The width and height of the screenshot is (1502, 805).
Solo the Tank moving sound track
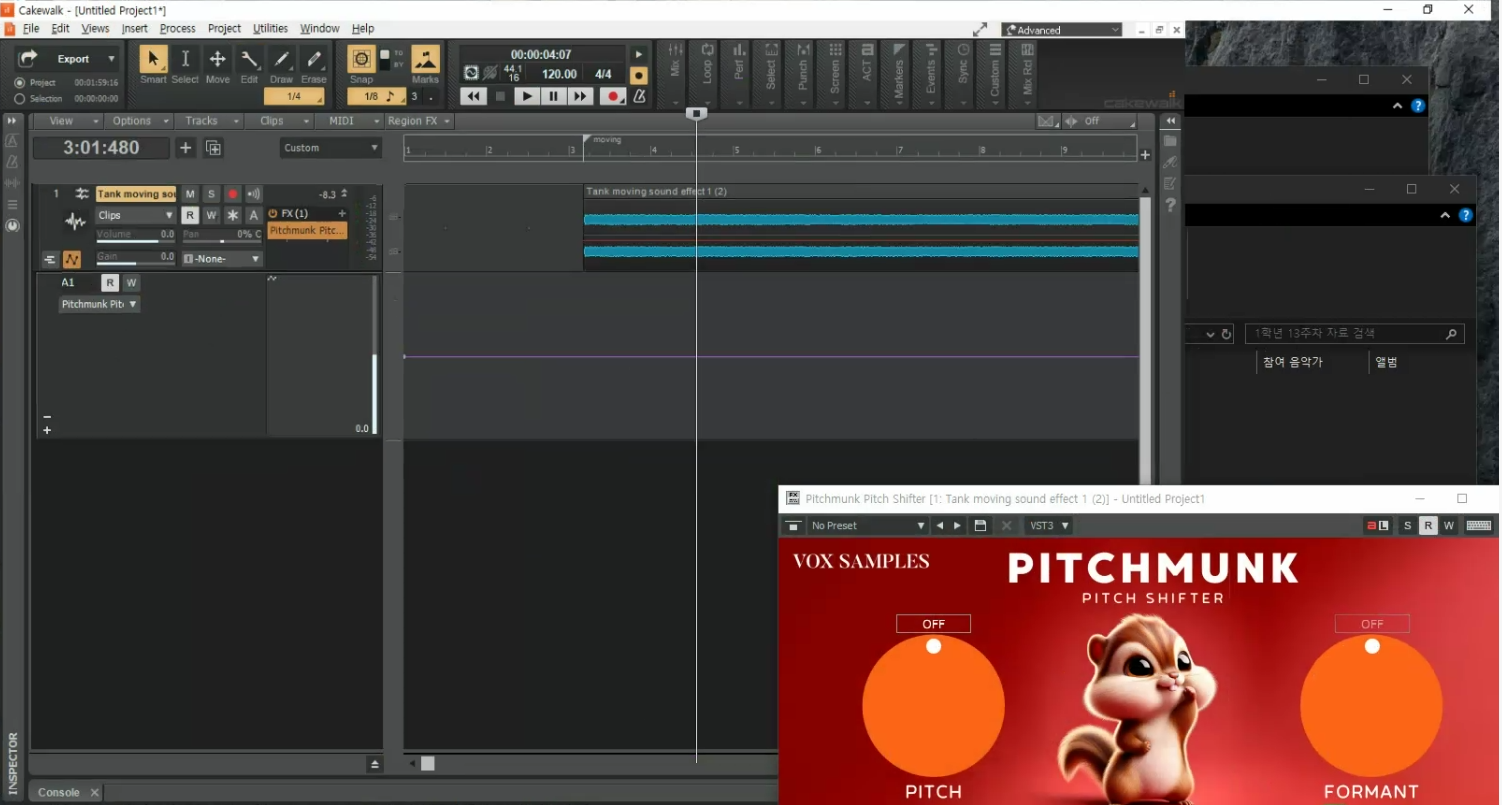[x=211, y=194]
